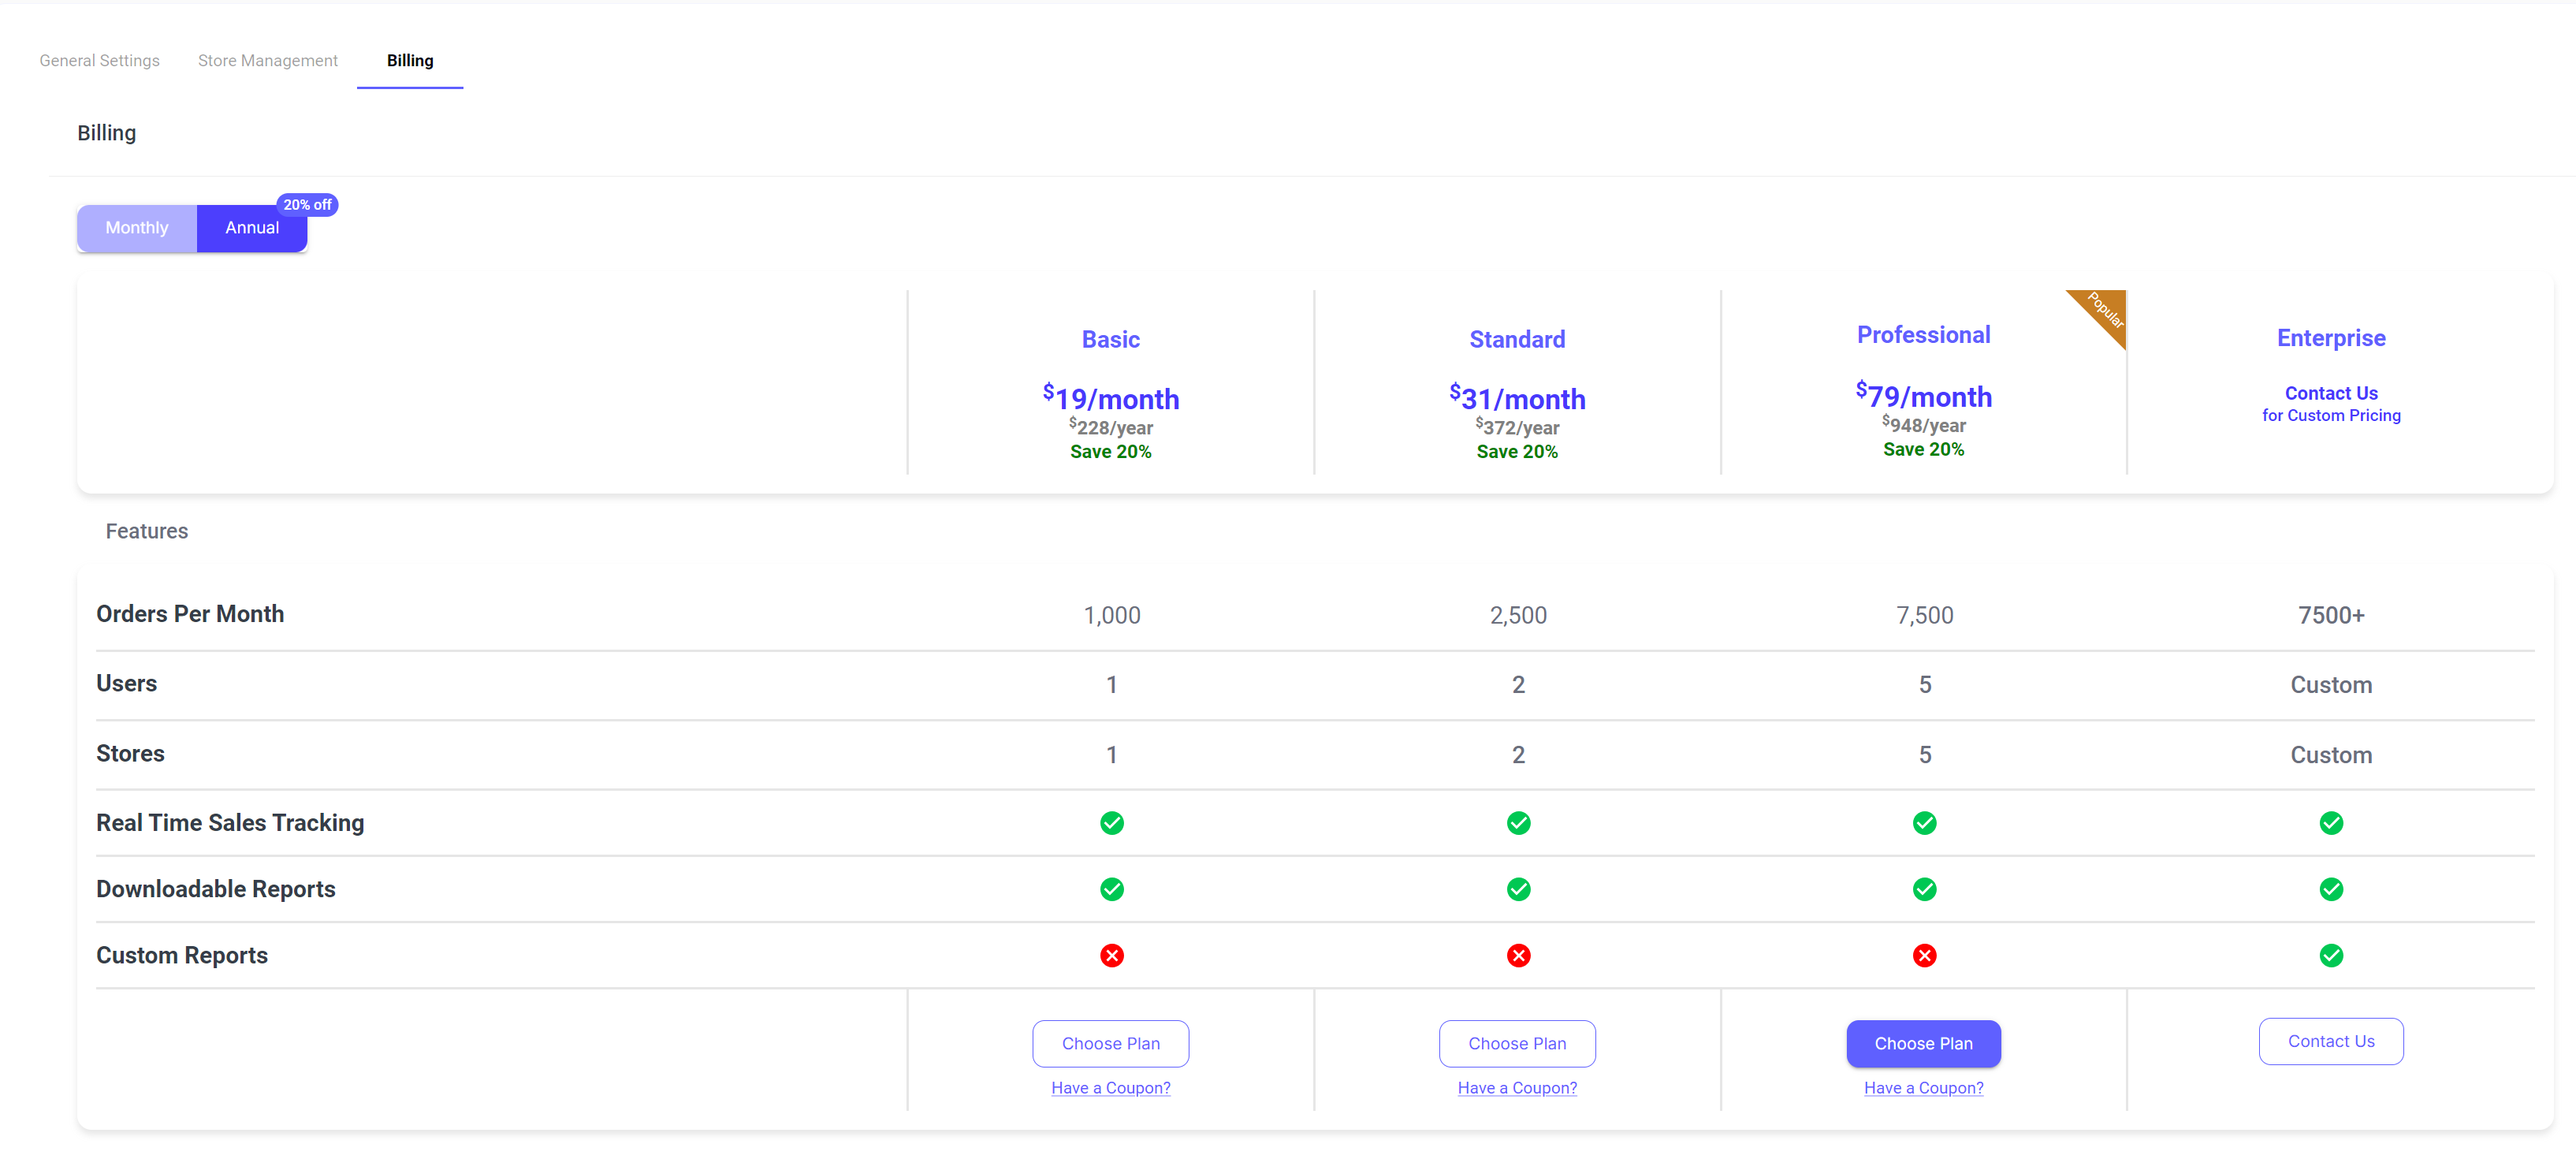Select Annual billing option
The height and width of the screenshot is (1170, 2576).
coord(251,228)
